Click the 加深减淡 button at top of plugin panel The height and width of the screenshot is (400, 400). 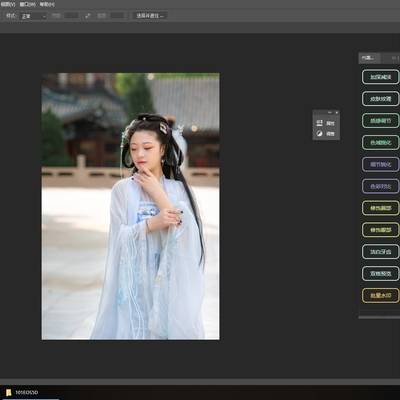tap(380, 77)
